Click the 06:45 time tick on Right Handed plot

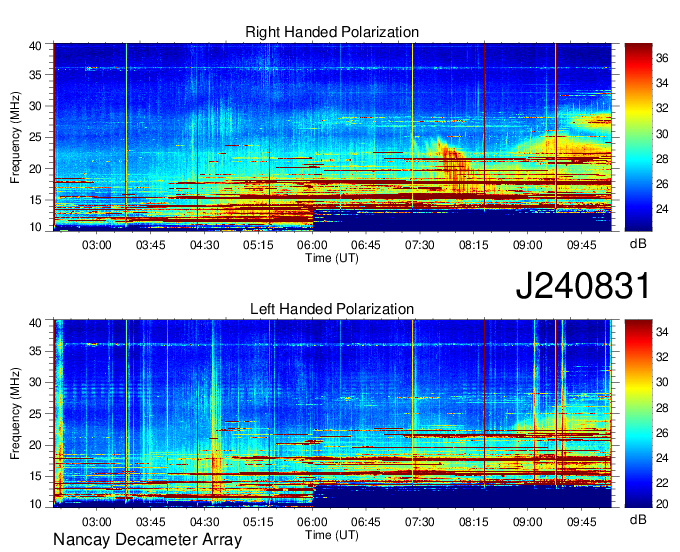click(x=366, y=245)
